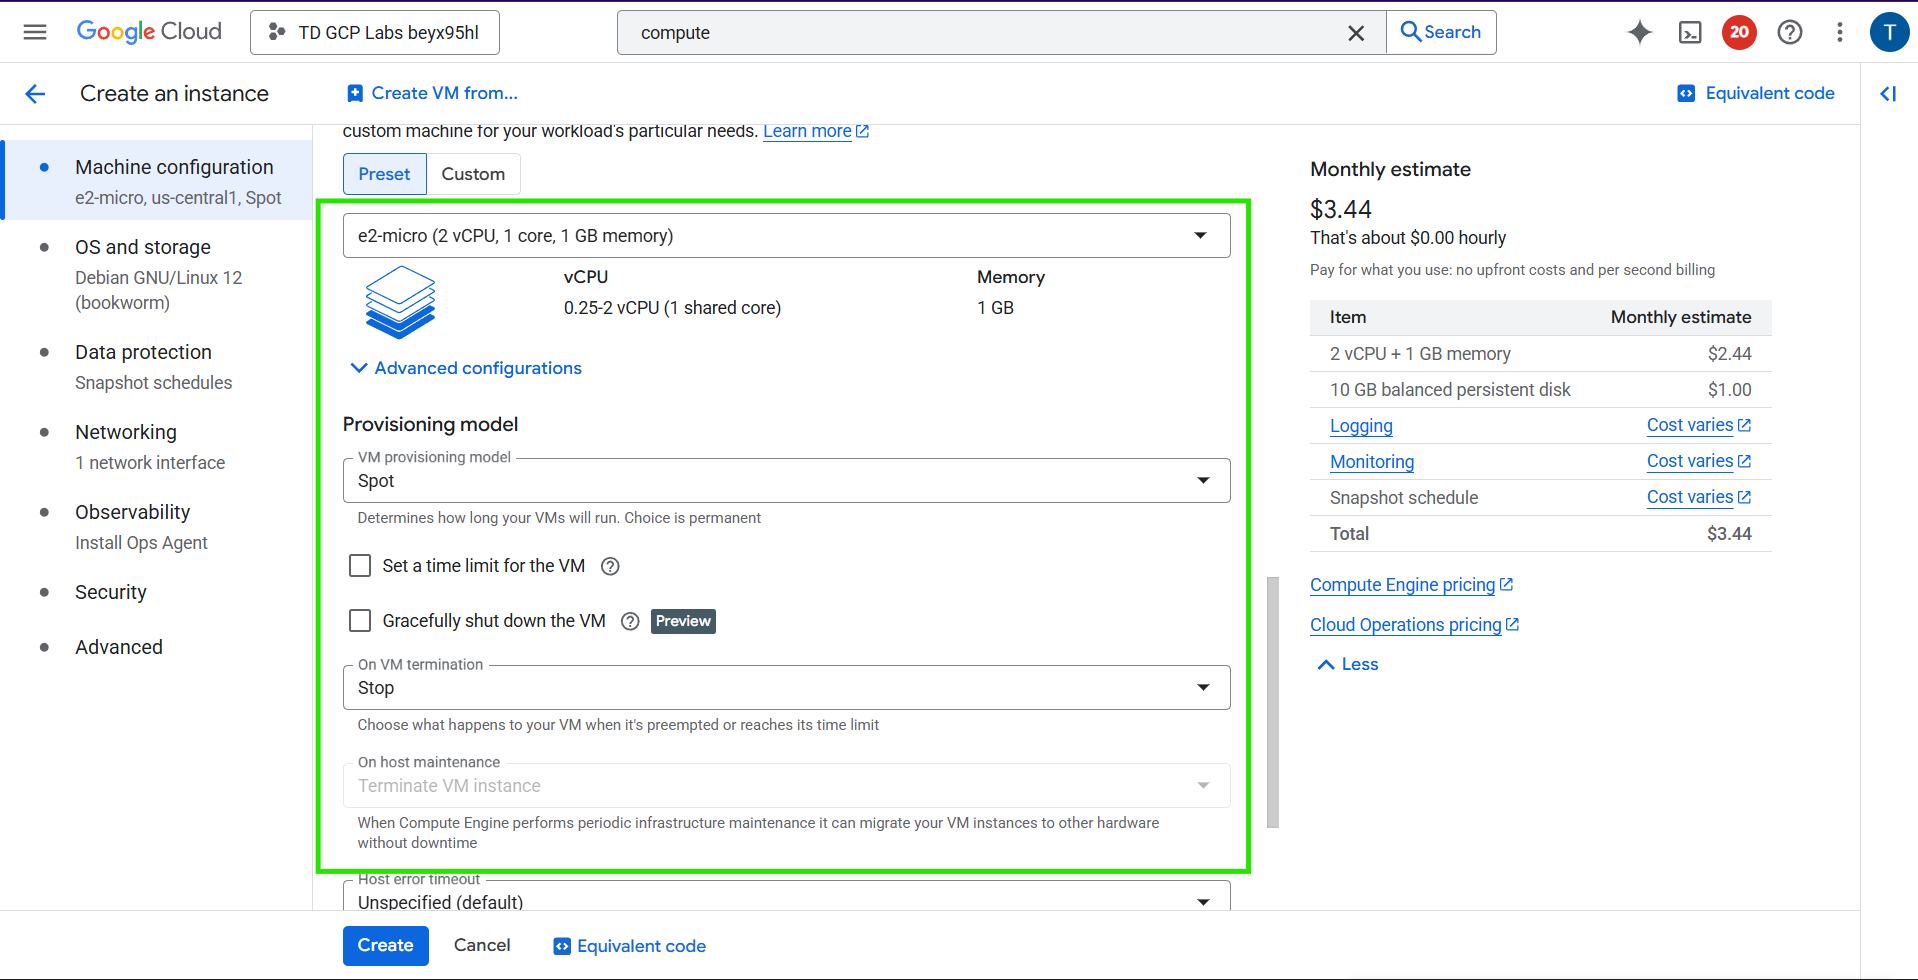The image size is (1918, 980).
Task: Collapse the side panel toggle icon
Action: 1888,94
